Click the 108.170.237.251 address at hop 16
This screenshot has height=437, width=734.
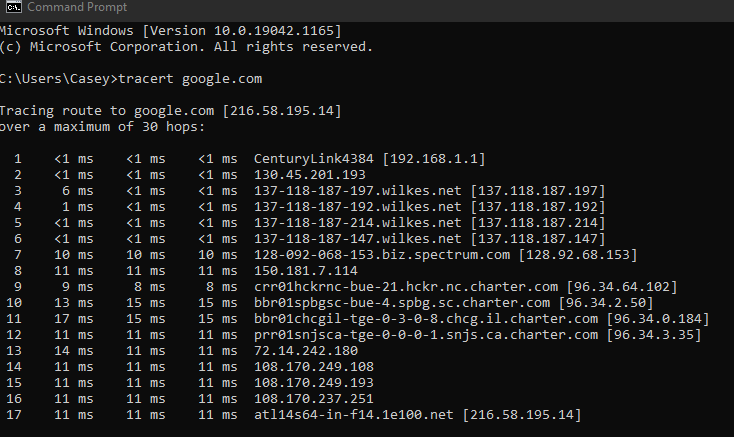(314, 399)
